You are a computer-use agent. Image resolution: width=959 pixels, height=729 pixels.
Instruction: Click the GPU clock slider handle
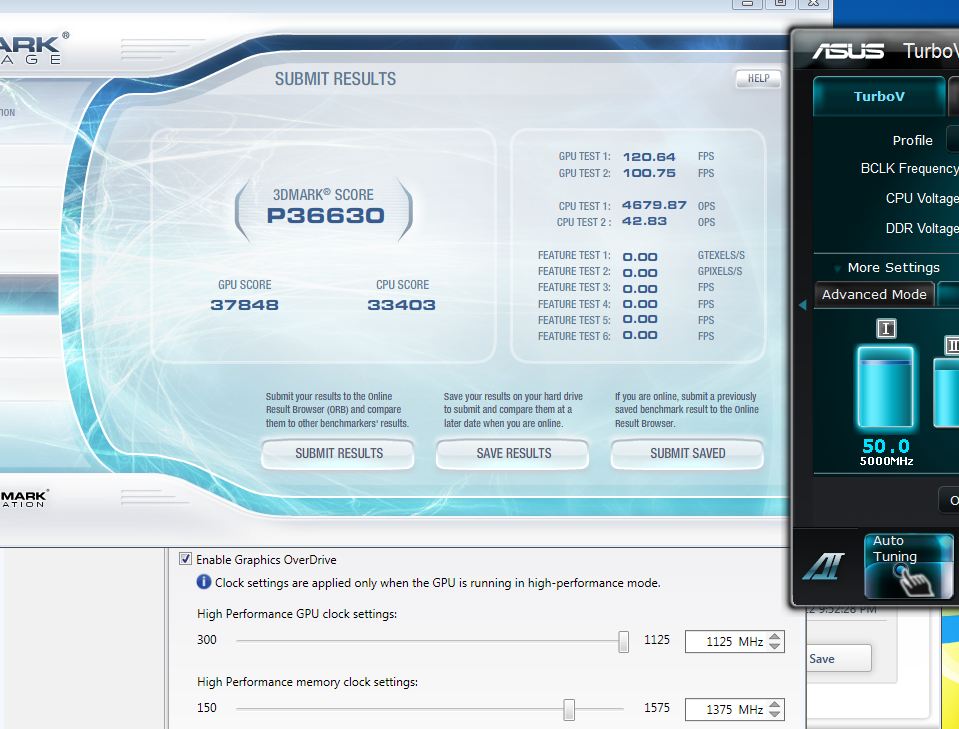pyautogui.click(x=623, y=642)
